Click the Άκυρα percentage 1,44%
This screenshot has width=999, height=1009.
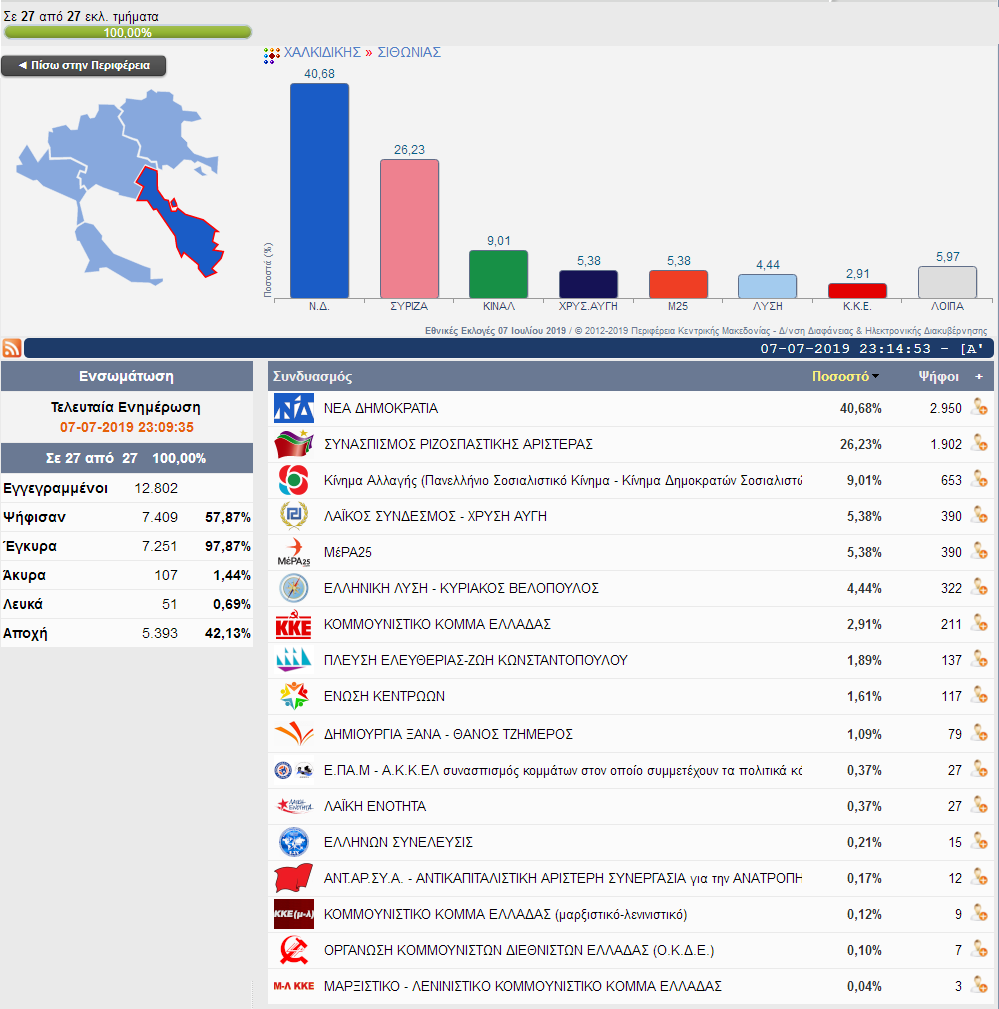[232, 575]
